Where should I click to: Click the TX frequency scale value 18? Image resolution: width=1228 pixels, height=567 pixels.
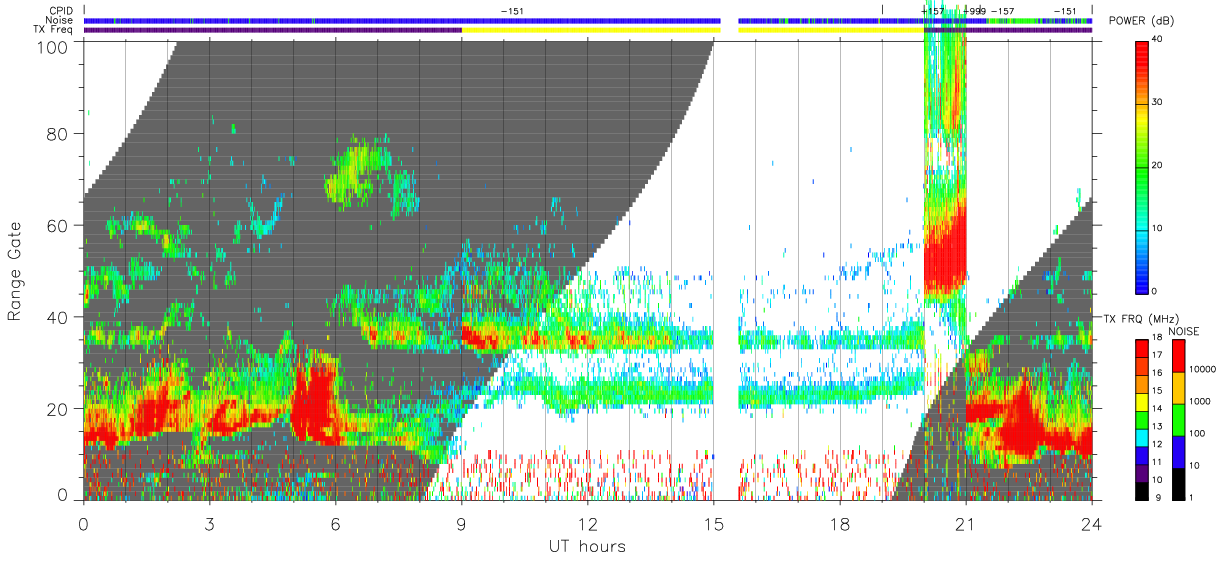[x=1157, y=338]
